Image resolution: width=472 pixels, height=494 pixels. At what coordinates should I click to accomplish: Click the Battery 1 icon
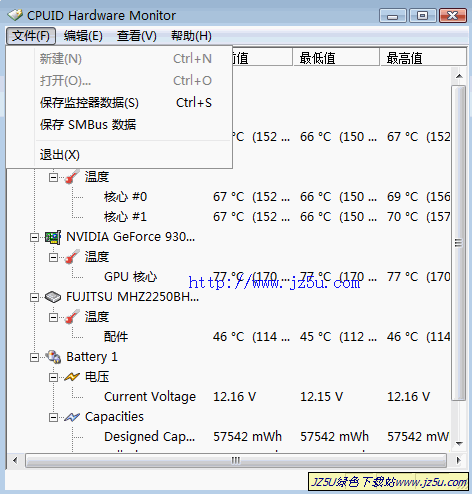click(53, 357)
